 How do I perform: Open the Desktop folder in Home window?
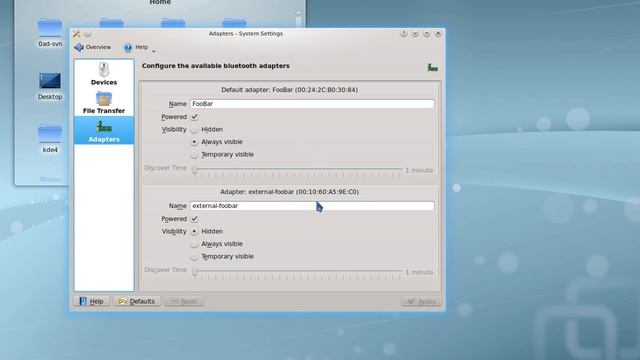50,86
